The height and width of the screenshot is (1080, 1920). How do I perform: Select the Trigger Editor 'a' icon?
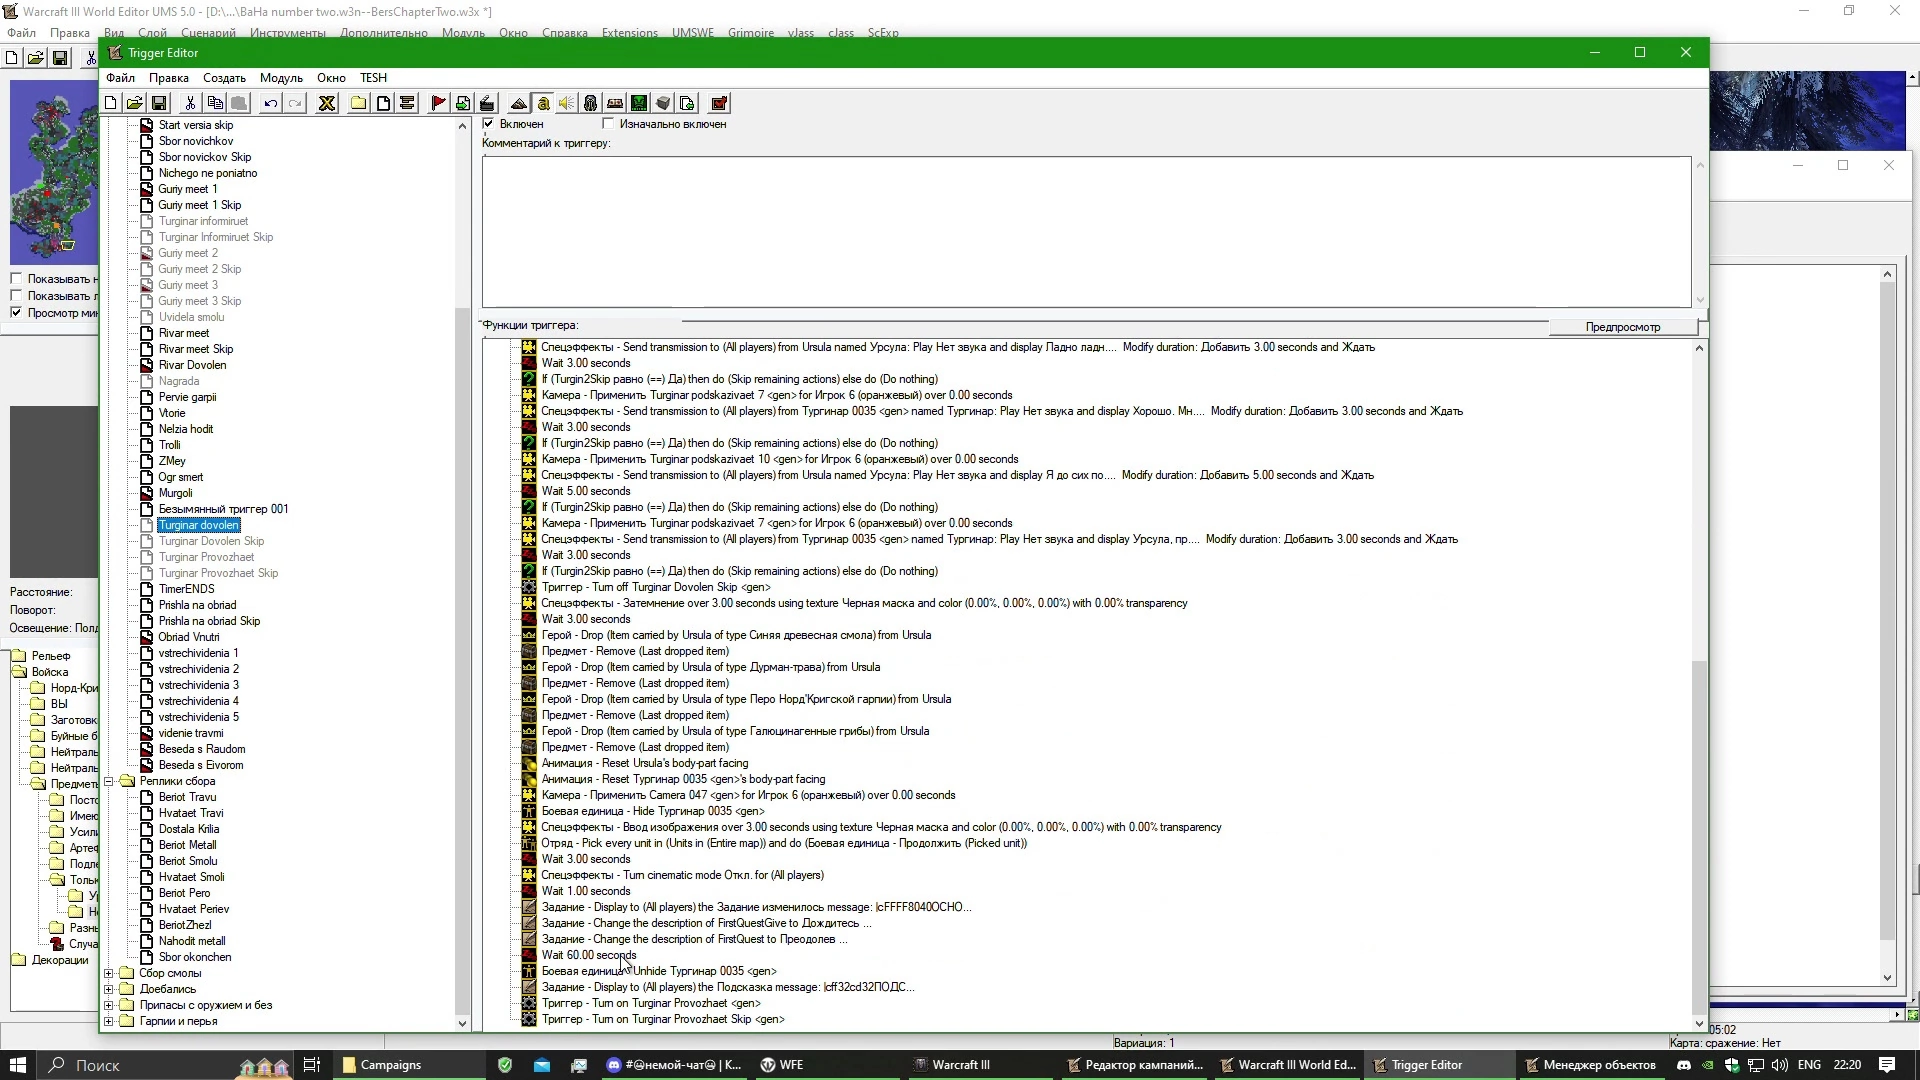[x=543, y=103]
